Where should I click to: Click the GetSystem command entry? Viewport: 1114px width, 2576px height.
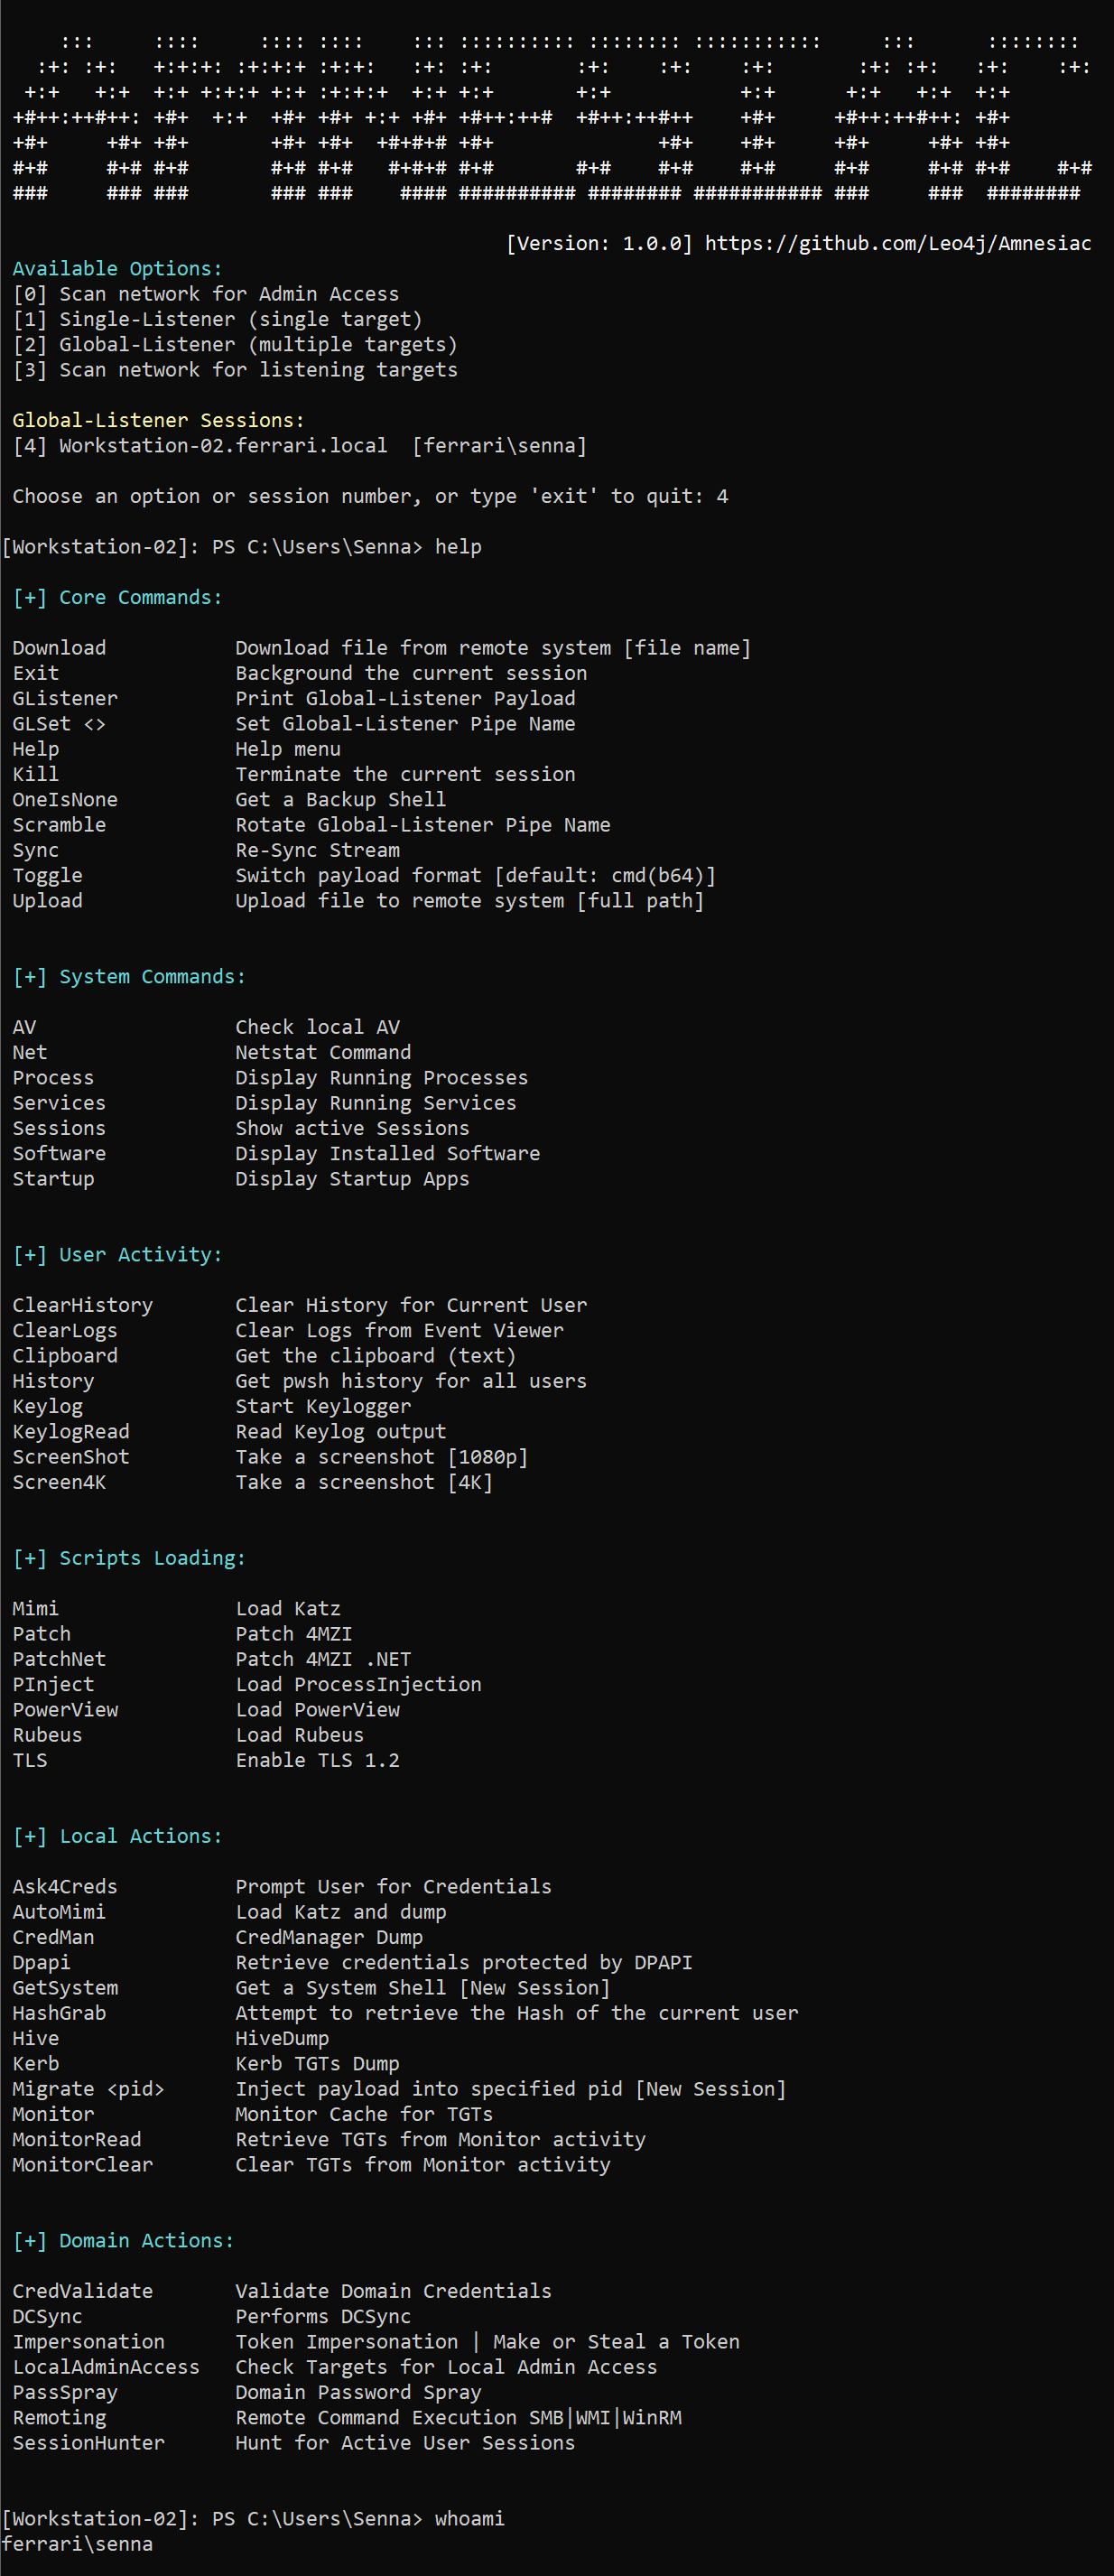click(65, 1988)
